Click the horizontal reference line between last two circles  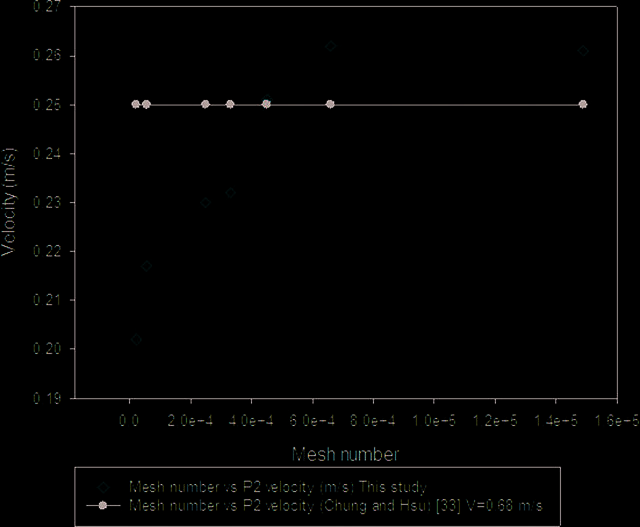pyautogui.click(x=456, y=105)
